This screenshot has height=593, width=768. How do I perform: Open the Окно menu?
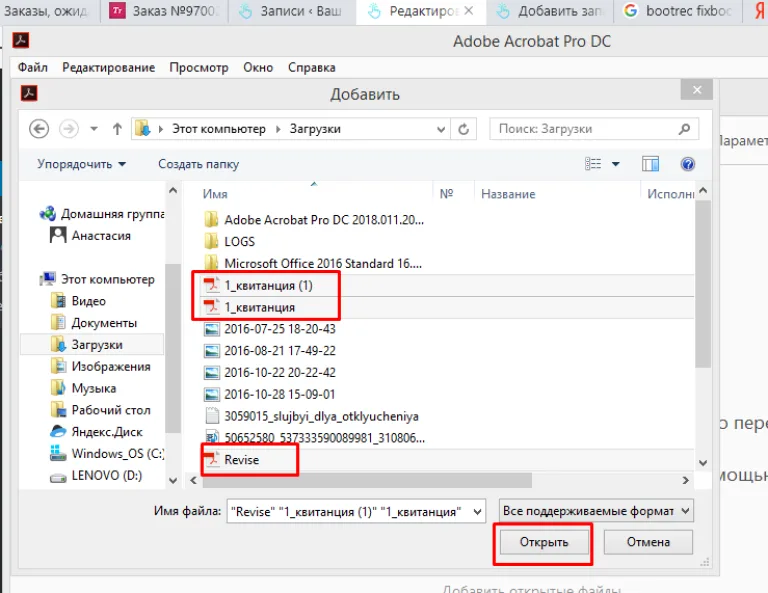tap(258, 67)
